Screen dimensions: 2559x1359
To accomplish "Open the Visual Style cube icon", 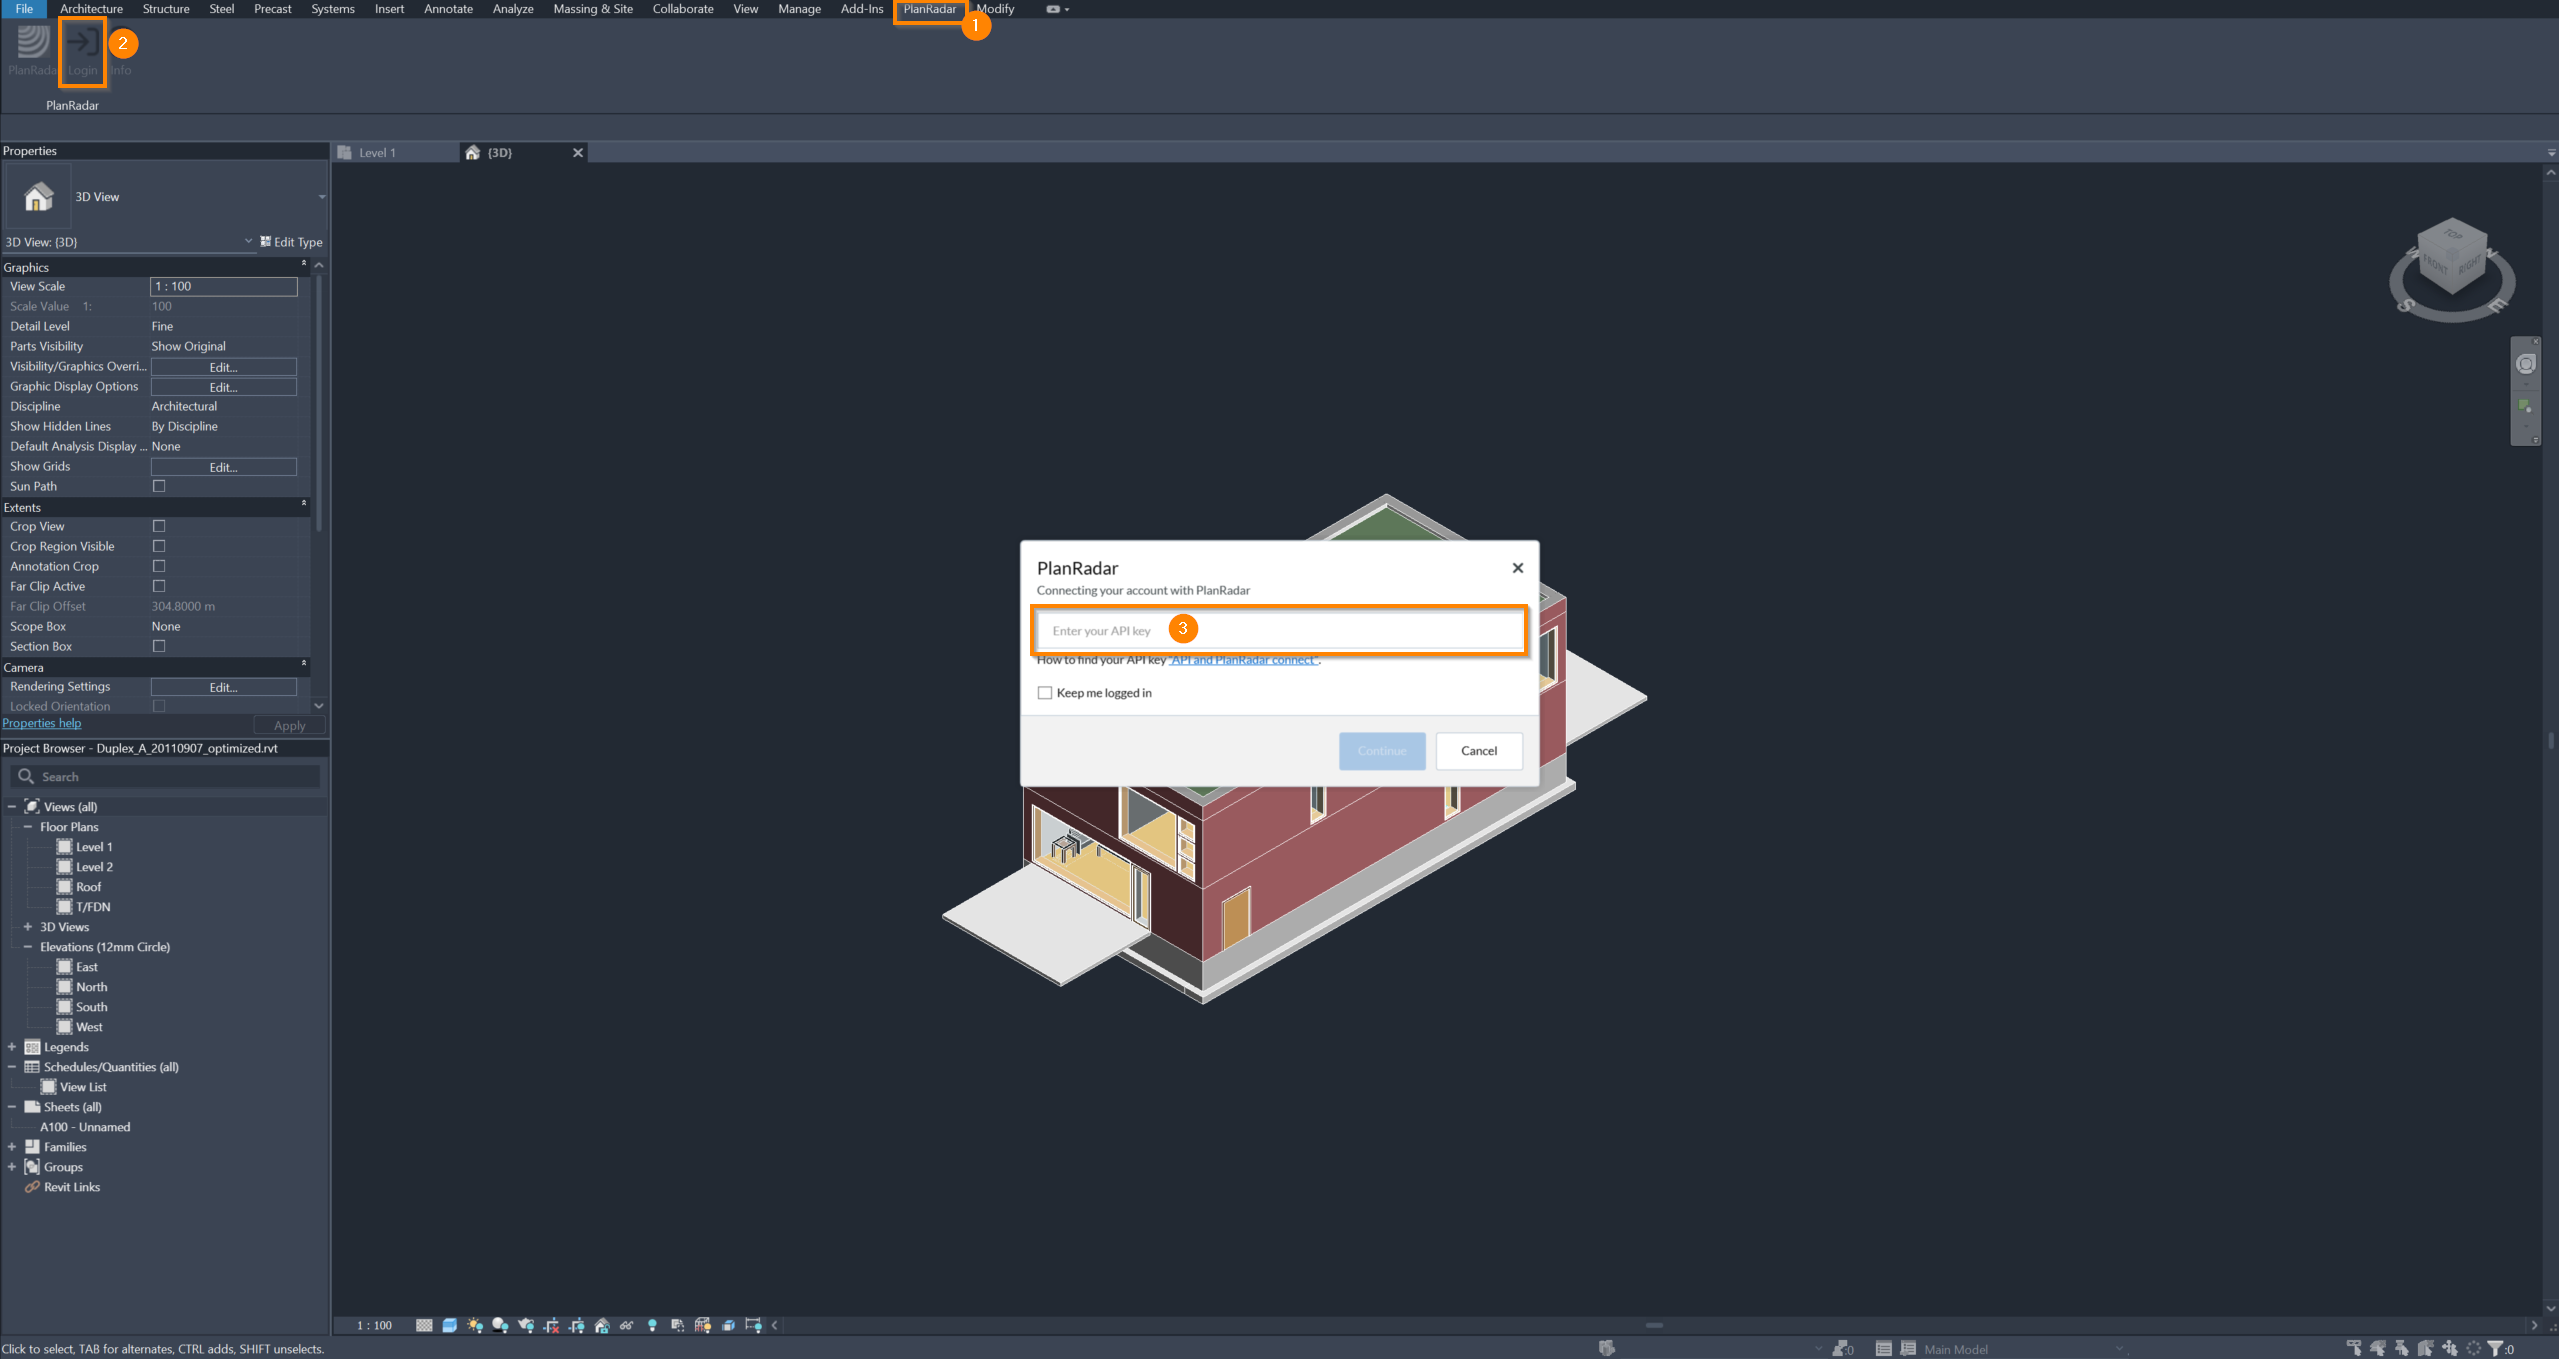I will pos(449,1325).
